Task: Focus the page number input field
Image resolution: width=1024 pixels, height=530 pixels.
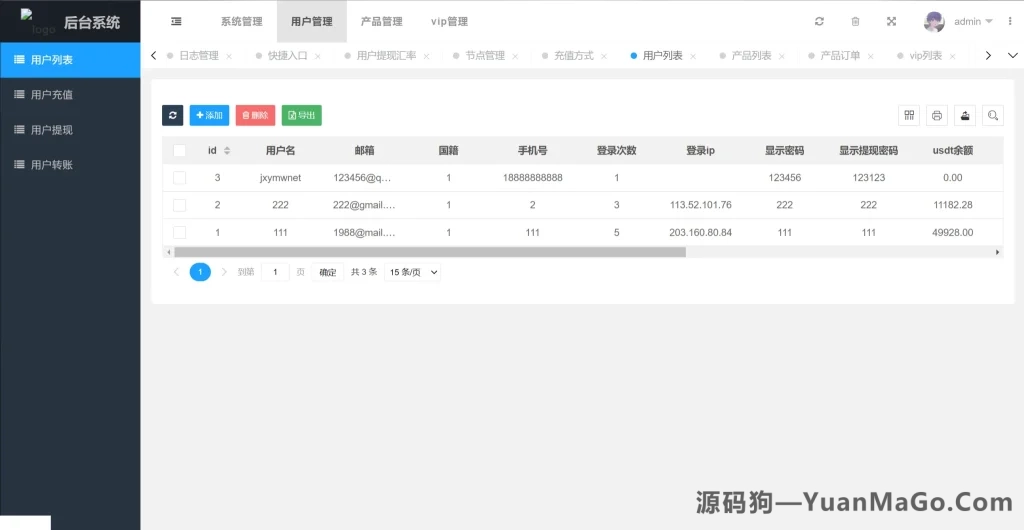Action: tap(275, 272)
